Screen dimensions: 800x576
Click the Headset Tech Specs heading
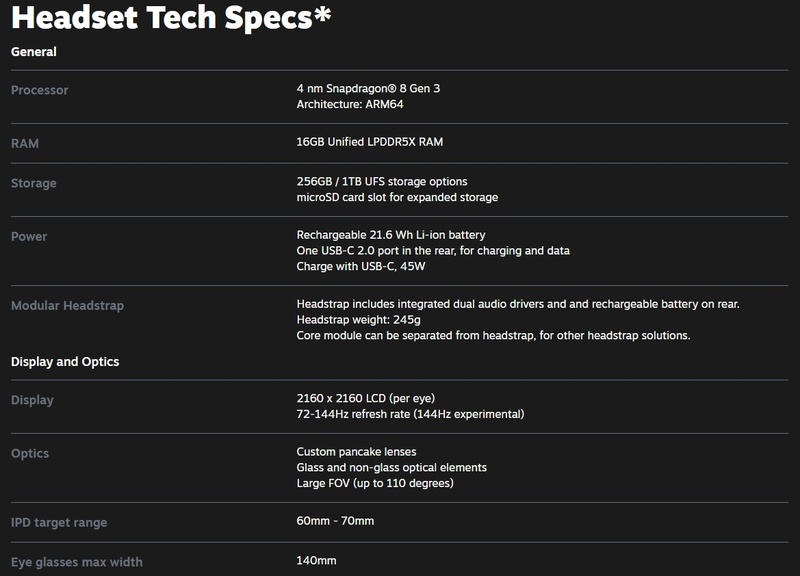pyautogui.click(x=171, y=17)
